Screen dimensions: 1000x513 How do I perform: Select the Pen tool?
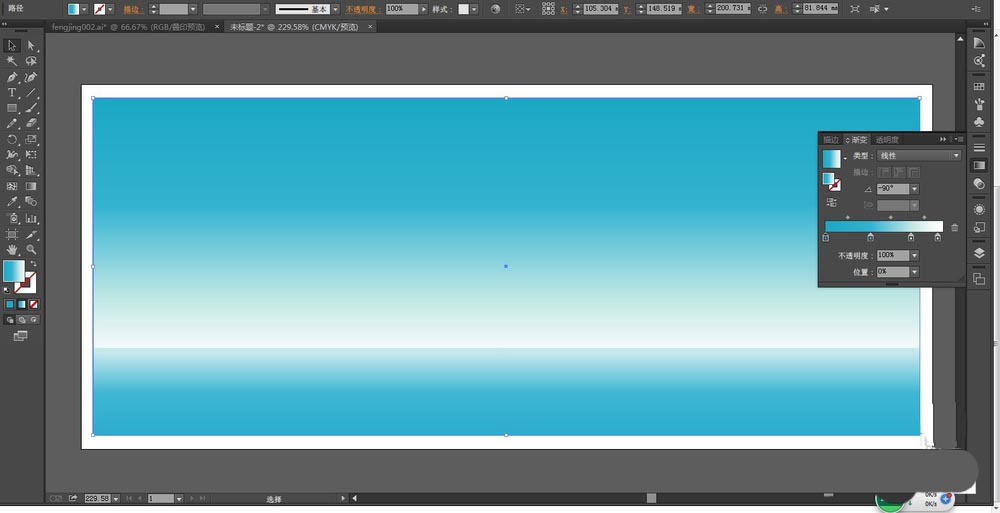point(11,77)
